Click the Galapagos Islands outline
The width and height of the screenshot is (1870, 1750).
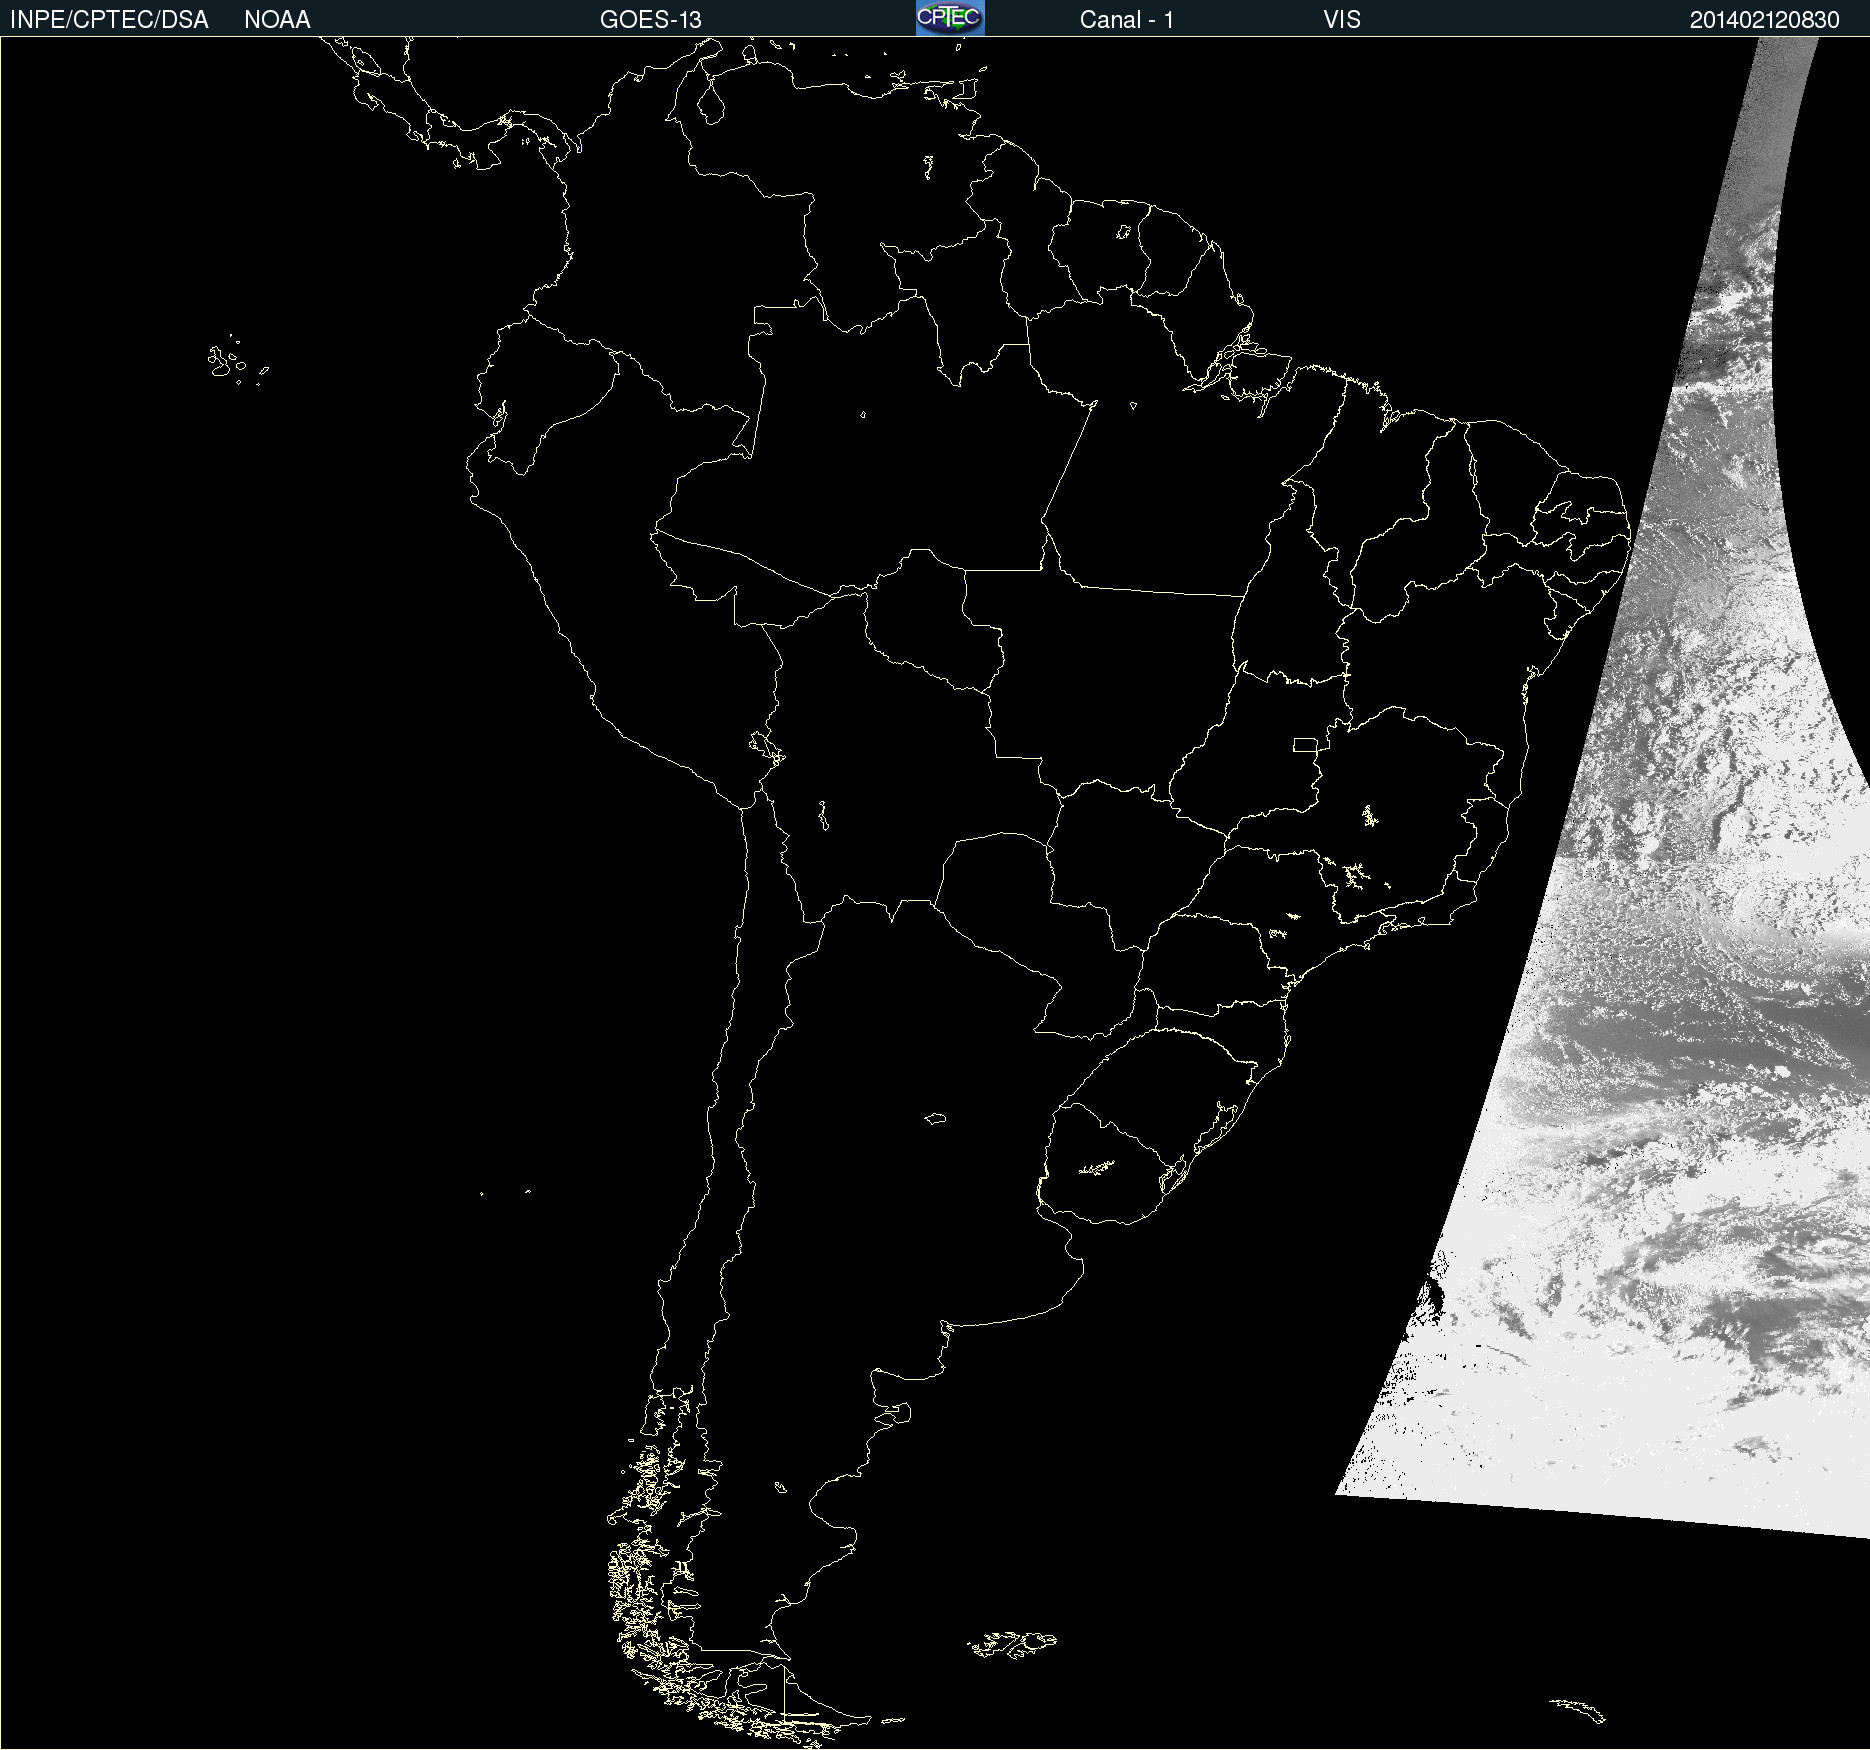pos(225,362)
